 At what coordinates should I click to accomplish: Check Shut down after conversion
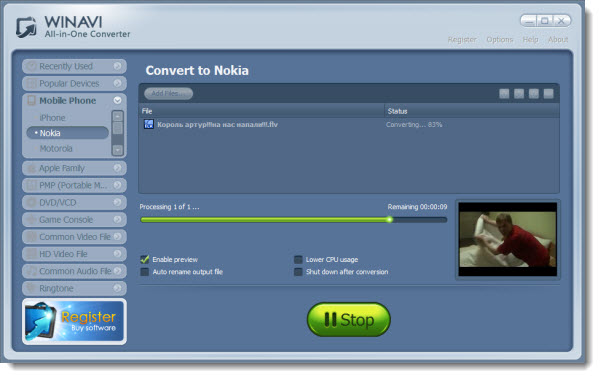(298, 272)
